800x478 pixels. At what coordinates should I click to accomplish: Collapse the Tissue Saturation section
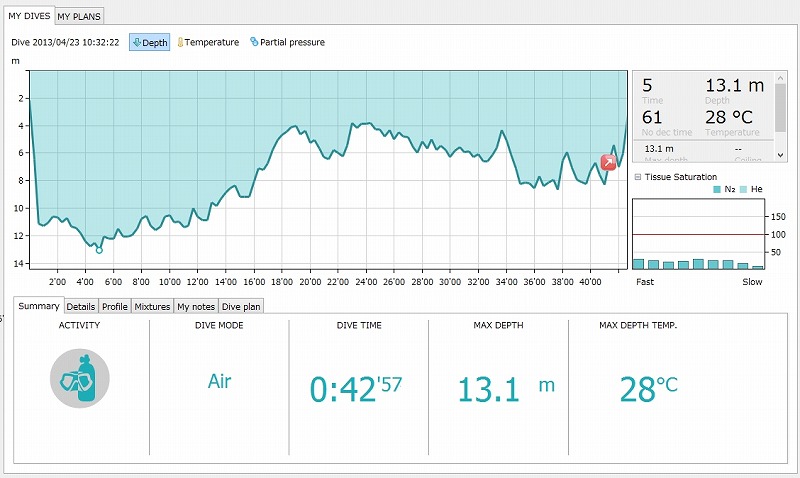[638, 177]
